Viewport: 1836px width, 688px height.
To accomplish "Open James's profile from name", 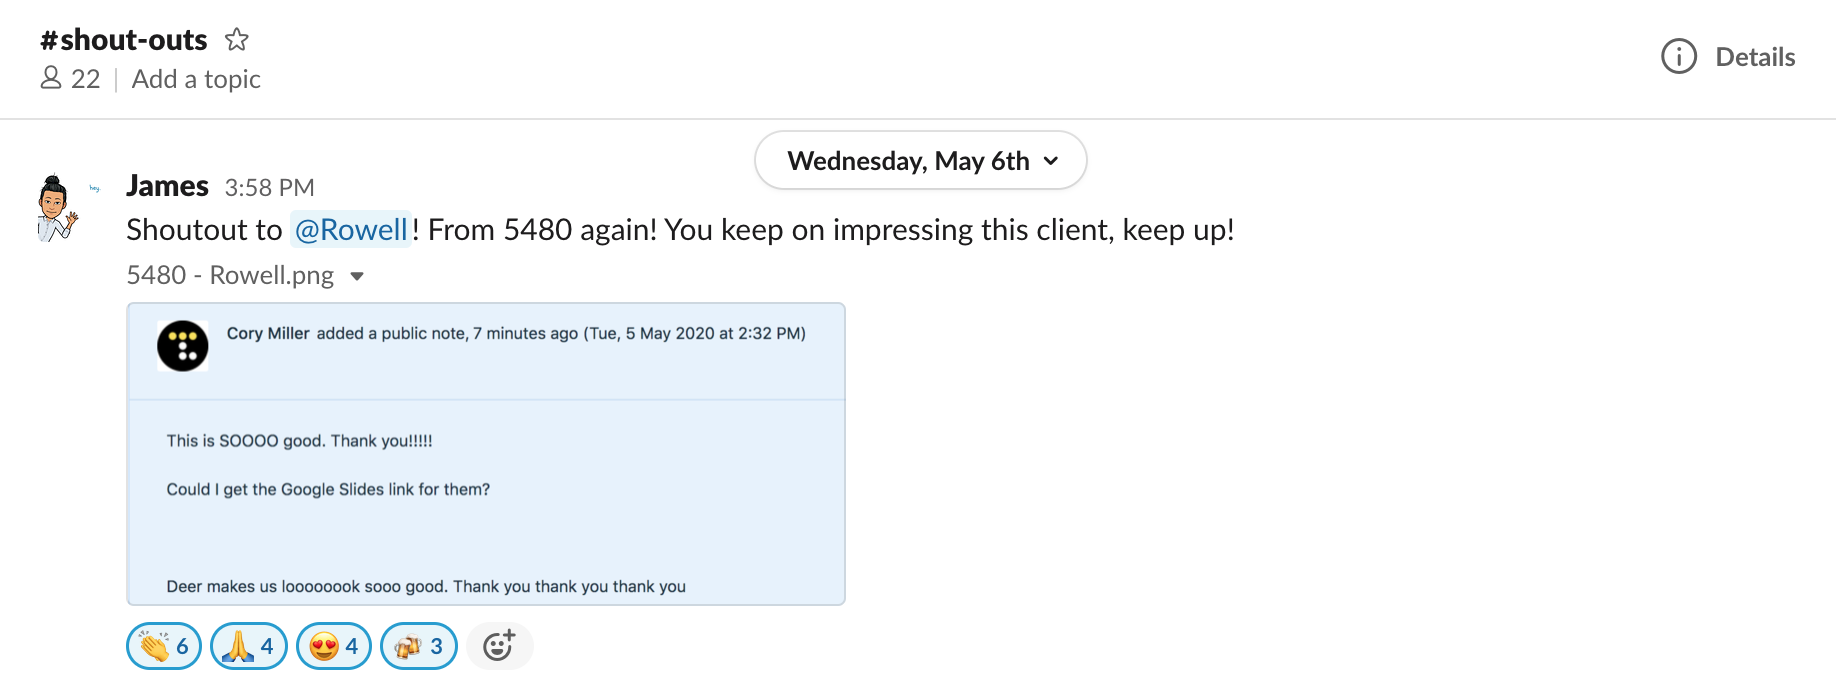I will [167, 186].
